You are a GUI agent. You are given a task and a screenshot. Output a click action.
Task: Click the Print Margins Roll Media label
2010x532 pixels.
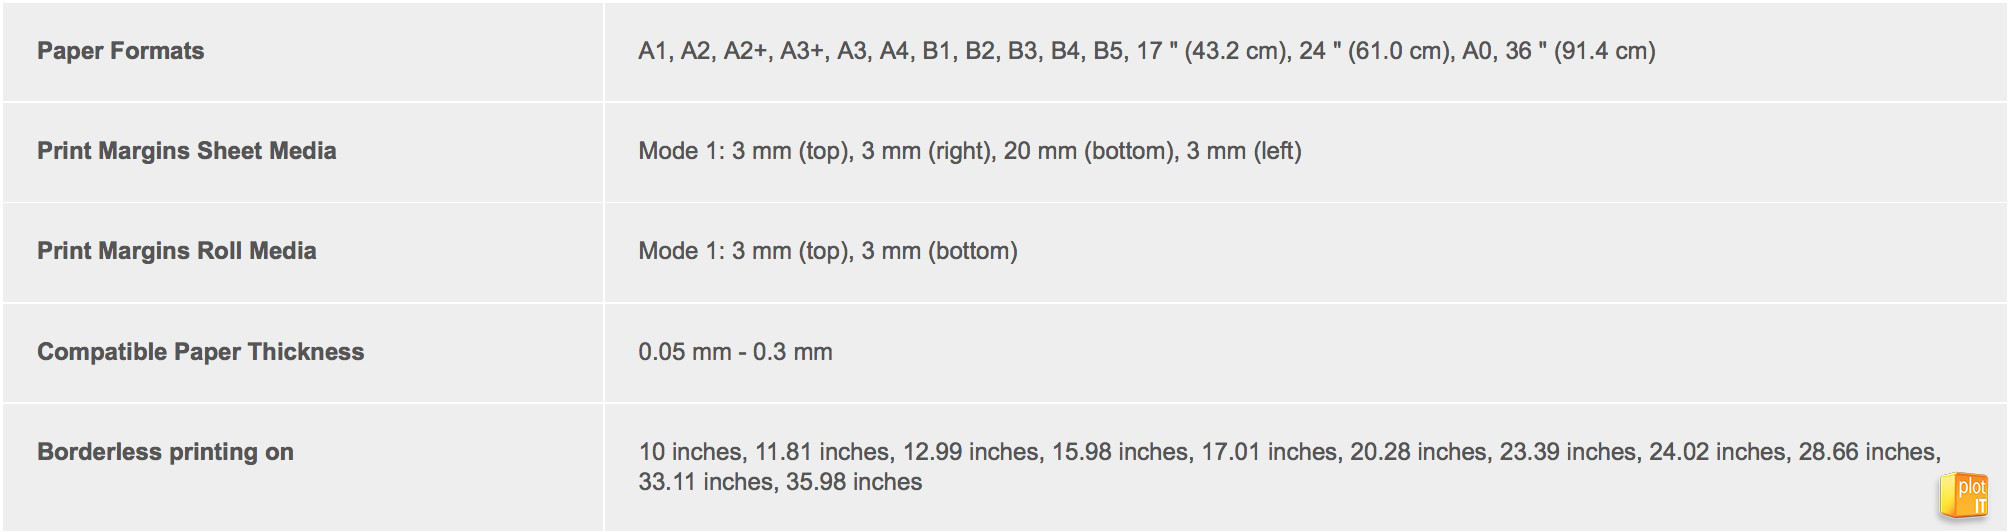176,251
